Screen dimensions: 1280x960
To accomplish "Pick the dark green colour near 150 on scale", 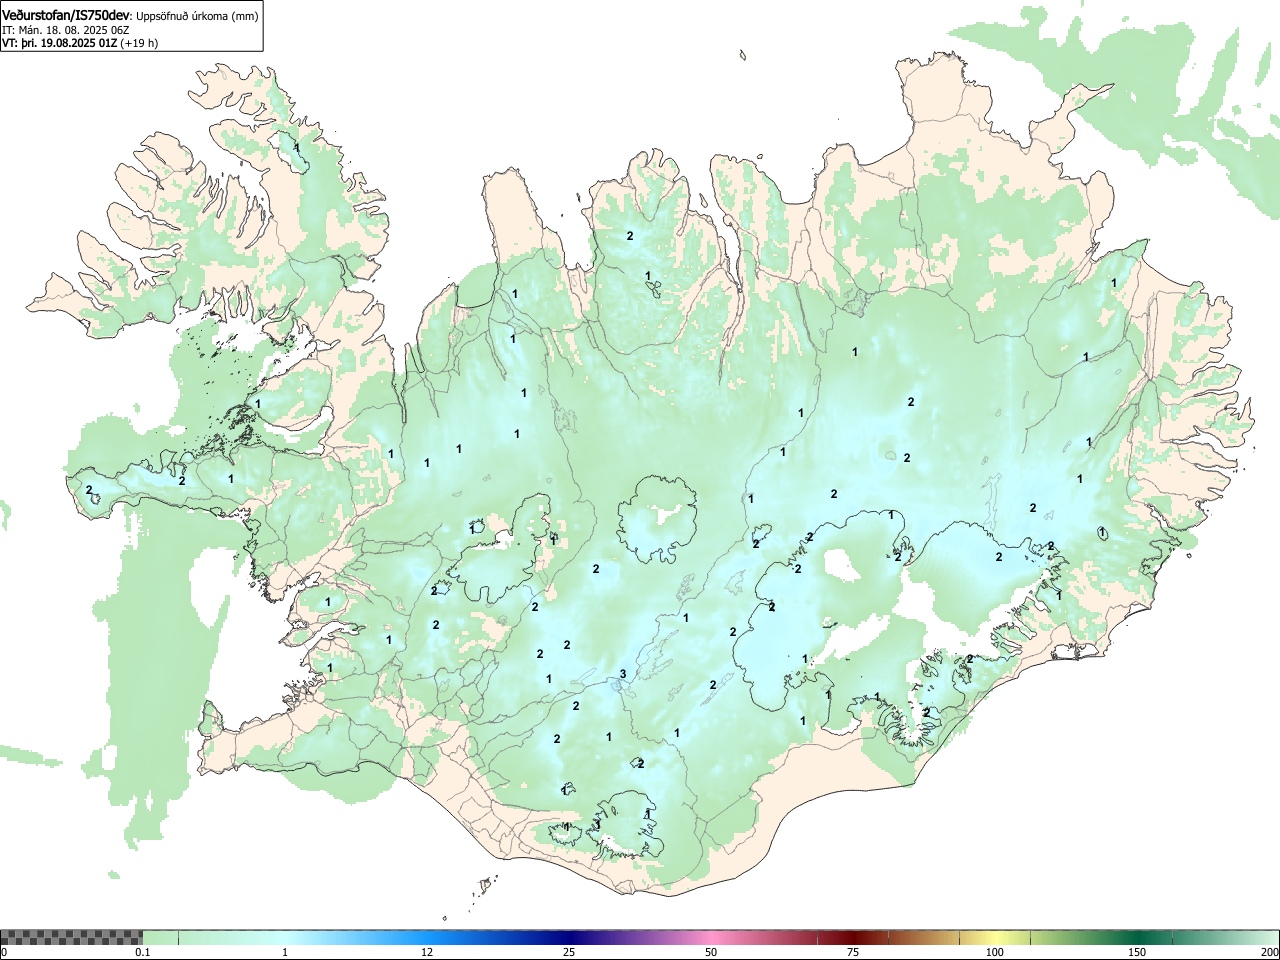I will pos(1137,937).
